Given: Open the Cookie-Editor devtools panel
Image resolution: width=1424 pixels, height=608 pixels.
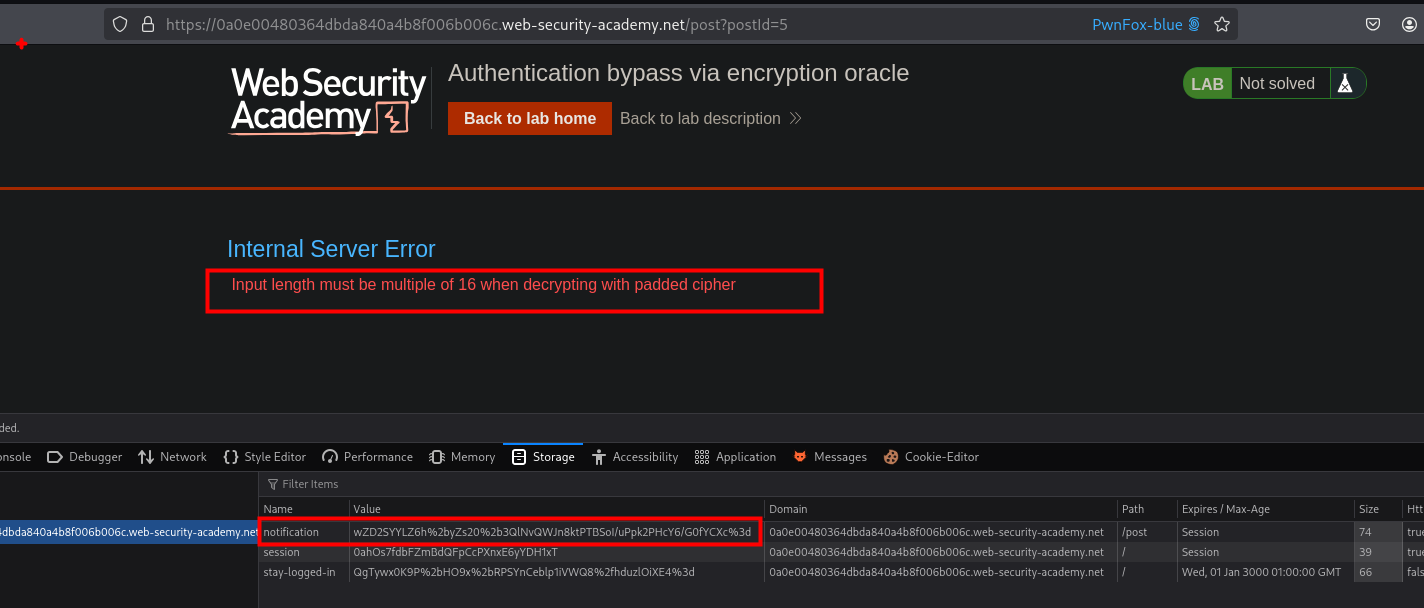Looking at the screenshot, I should click(x=931, y=457).
